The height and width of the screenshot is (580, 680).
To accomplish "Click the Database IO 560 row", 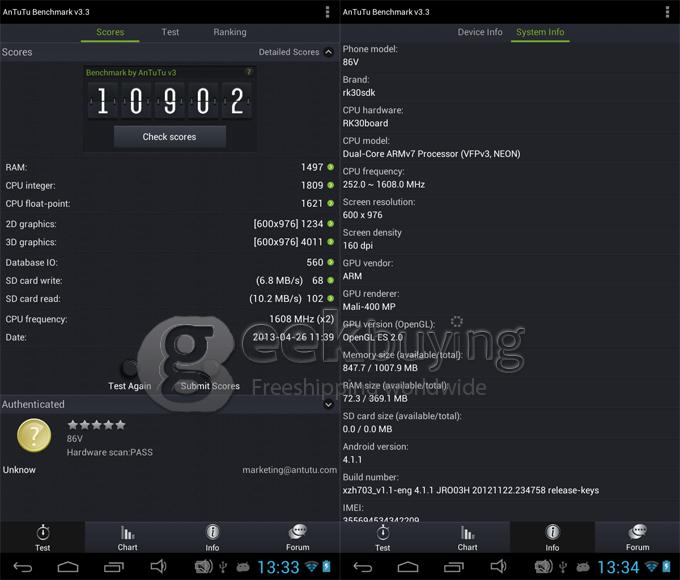I will (170, 262).
